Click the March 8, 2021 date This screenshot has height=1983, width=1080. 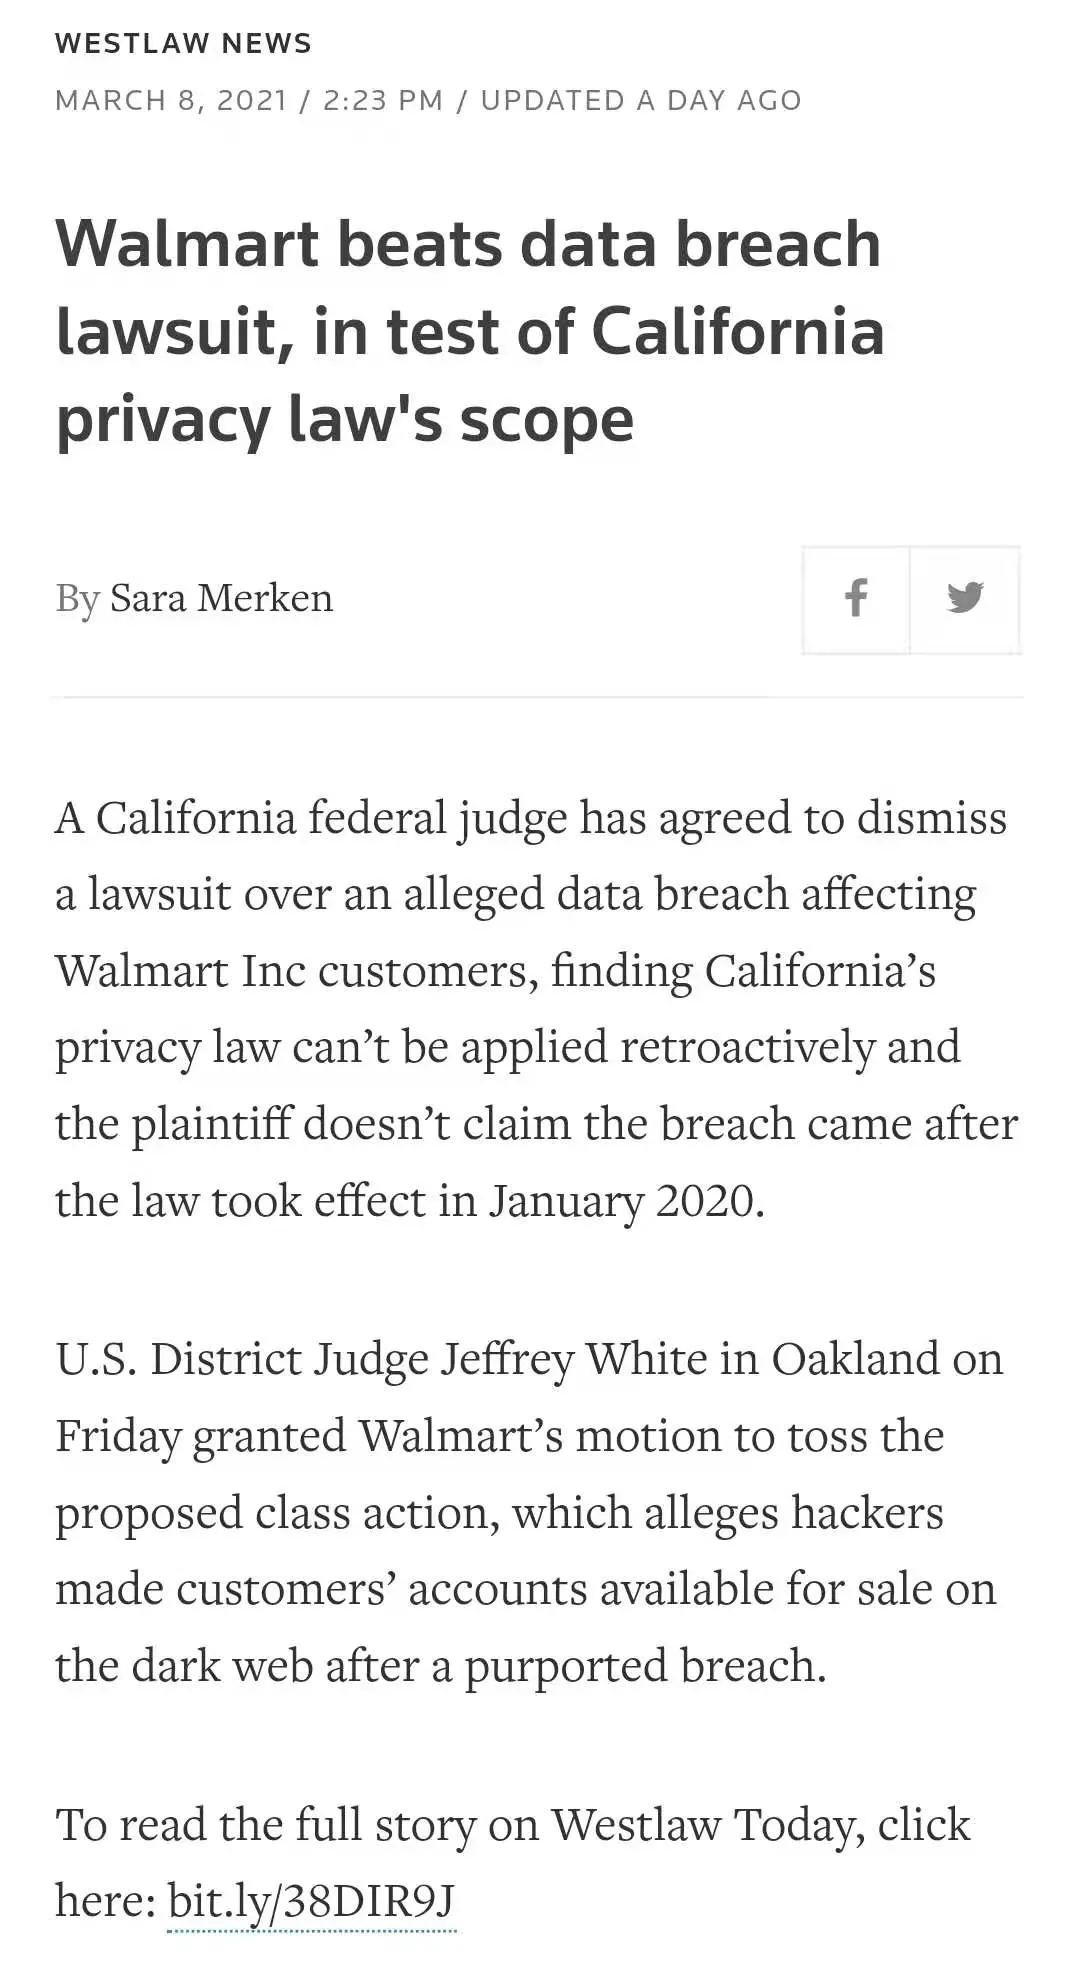(171, 100)
